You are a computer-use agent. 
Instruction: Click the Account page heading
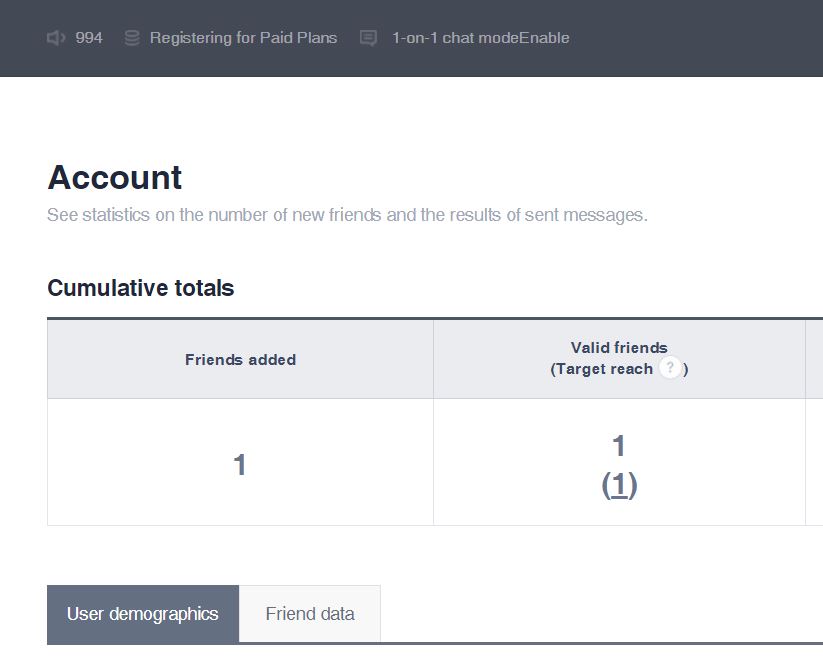pos(115,177)
